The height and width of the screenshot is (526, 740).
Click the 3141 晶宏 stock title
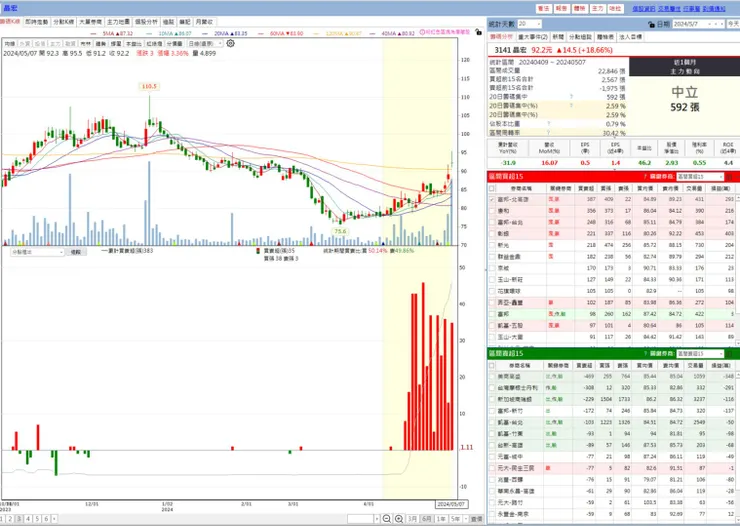pyautogui.click(x=511, y=50)
